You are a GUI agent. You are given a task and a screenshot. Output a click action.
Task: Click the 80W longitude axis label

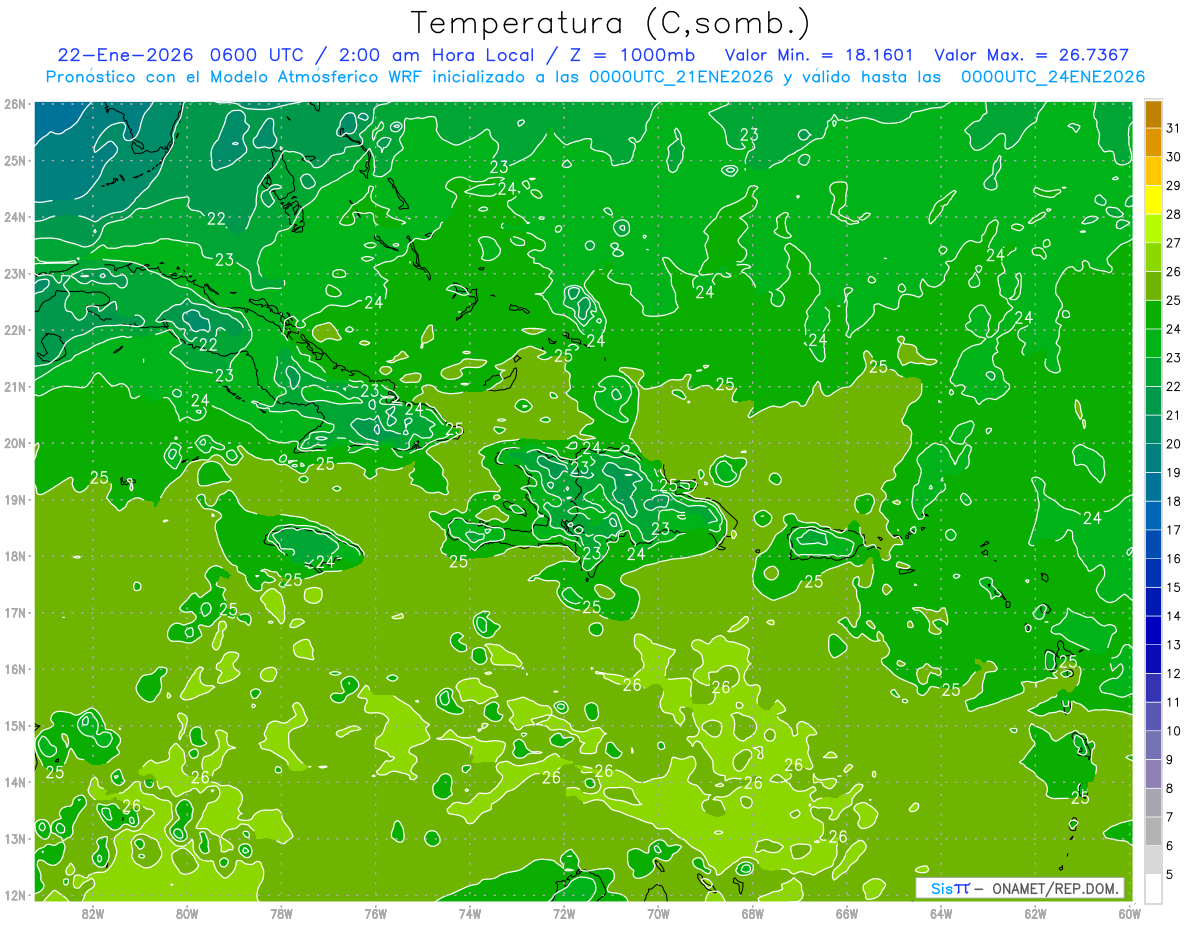pos(187,913)
